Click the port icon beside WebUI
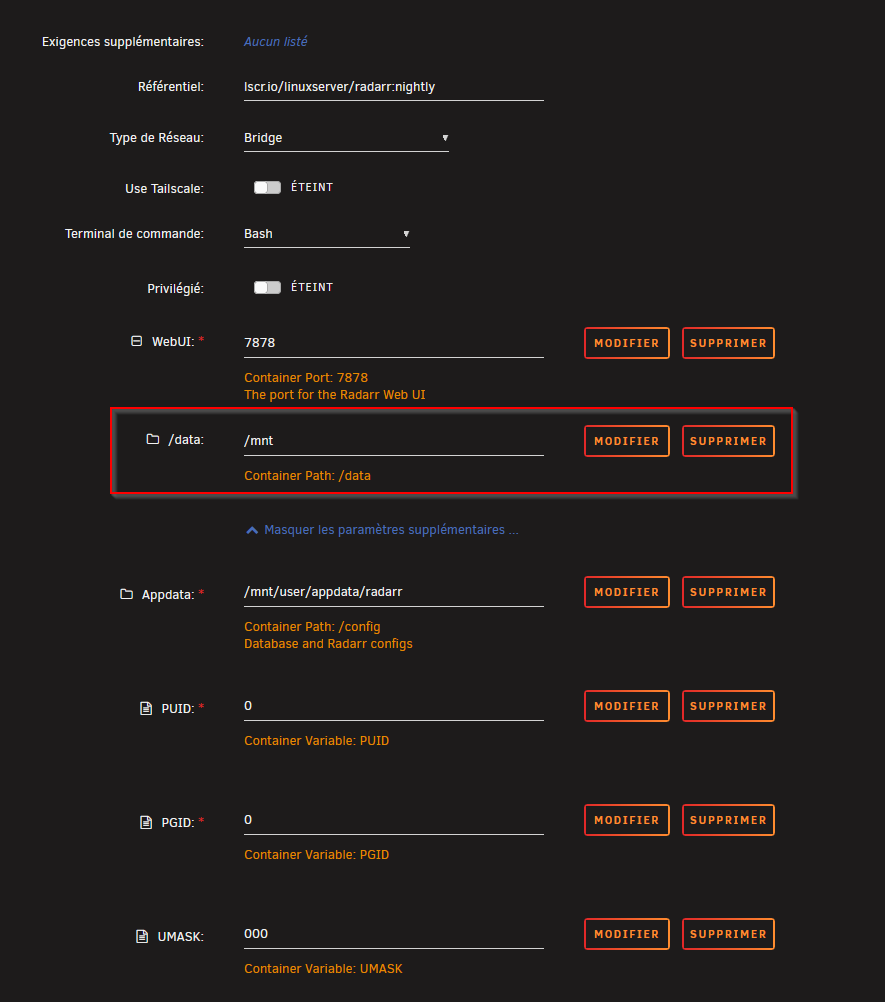885x1002 pixels. (137, 341)
